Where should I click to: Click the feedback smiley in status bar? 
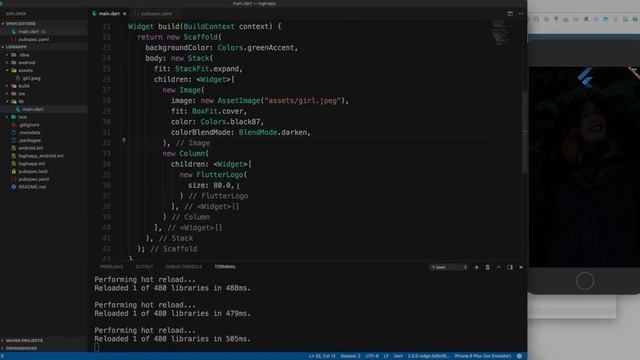(x=519, y=356)
